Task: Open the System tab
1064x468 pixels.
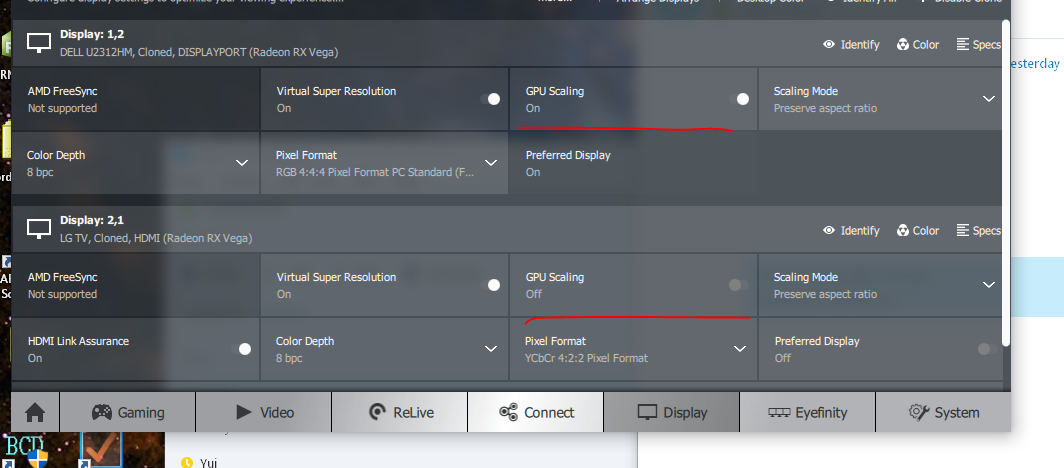Action: pyautogui.click(x=943, y=412)
